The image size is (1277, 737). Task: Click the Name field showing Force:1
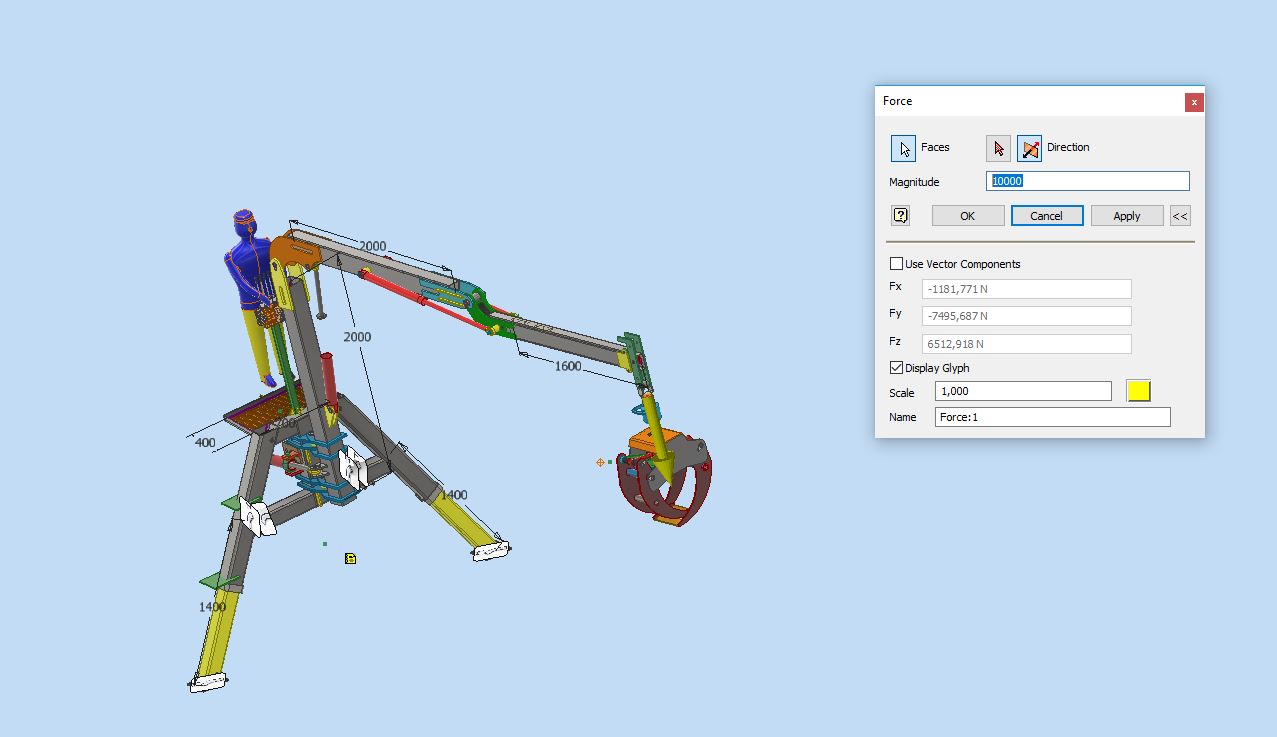pos(1052,417)
